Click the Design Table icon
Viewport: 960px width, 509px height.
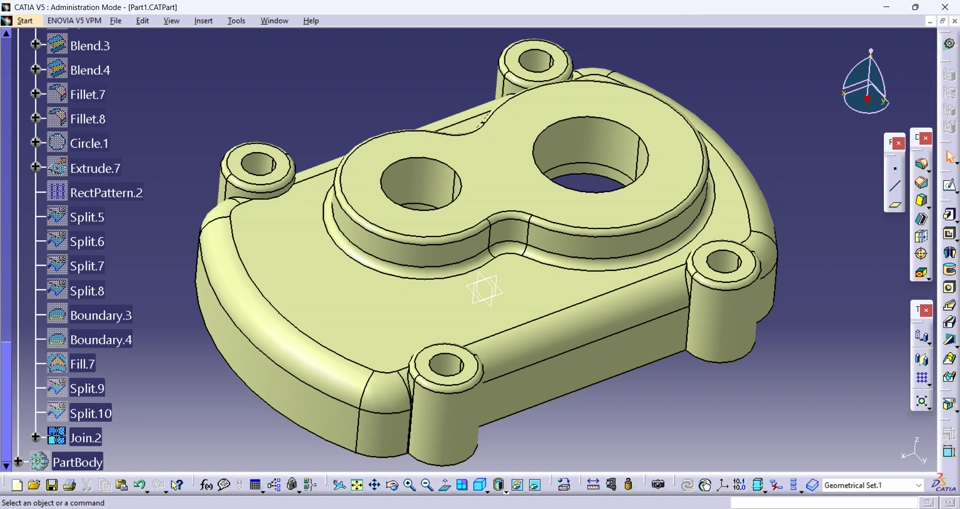pos(255,485)
